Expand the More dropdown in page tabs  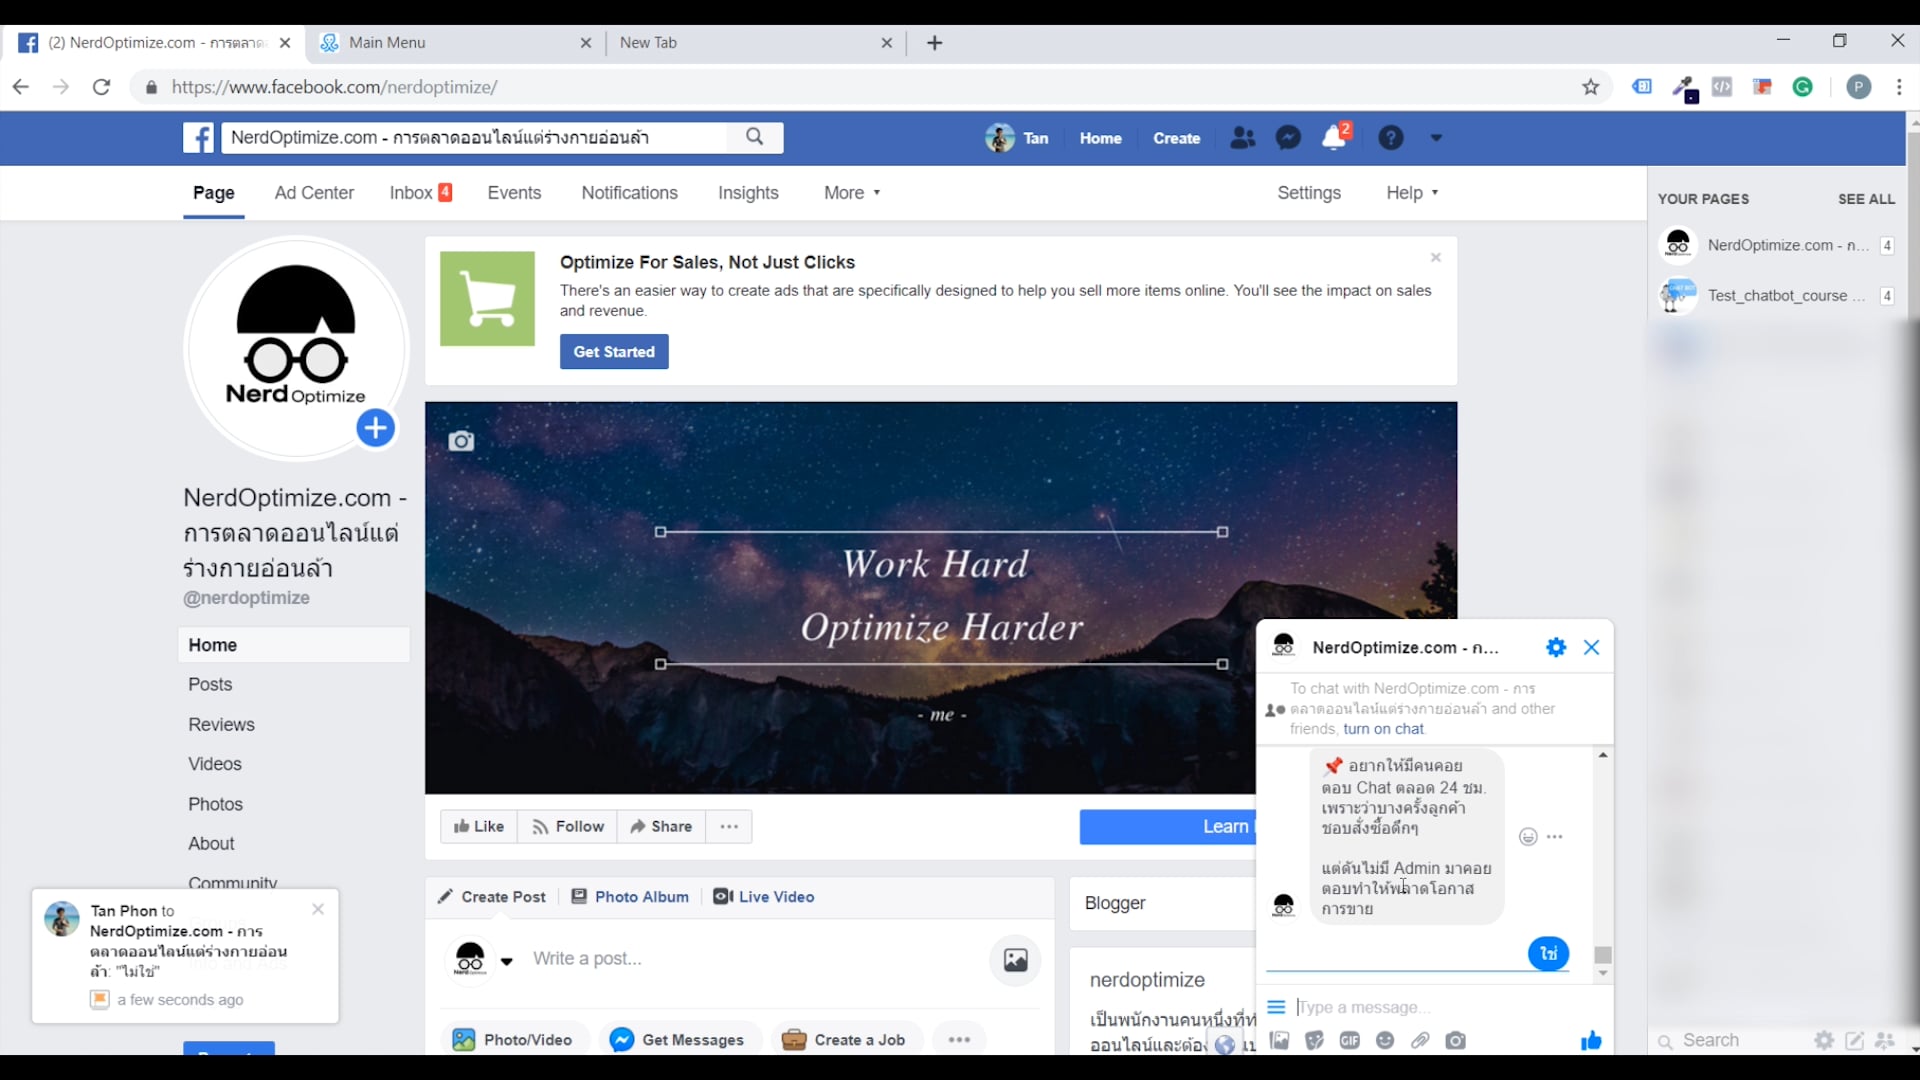[x=852, y=193]
